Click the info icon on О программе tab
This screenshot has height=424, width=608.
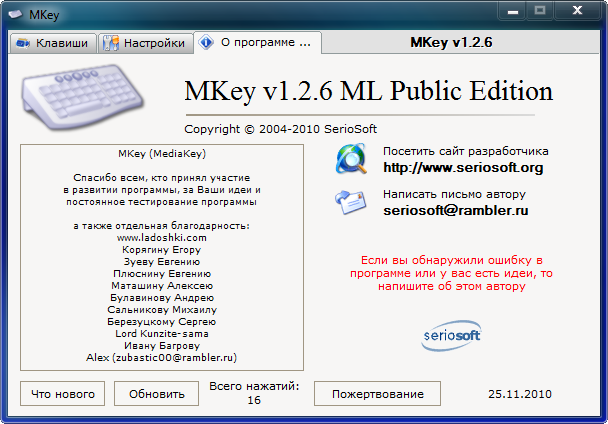206,42
